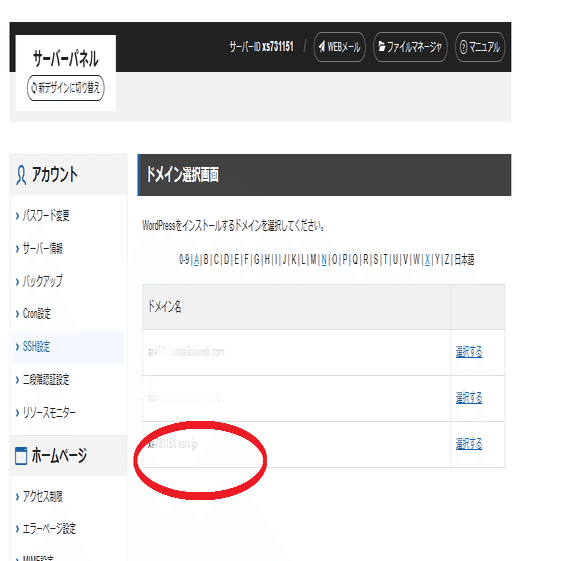This screenshot has width=561, height=561.
Task: Open サーバー情報 in the sidebar
Action: pyautogui.click(x=43, y=248)
